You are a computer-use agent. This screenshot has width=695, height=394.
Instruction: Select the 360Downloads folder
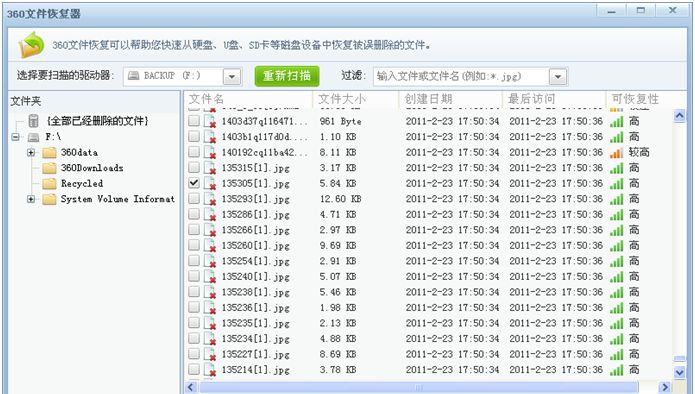coord(92,168)
